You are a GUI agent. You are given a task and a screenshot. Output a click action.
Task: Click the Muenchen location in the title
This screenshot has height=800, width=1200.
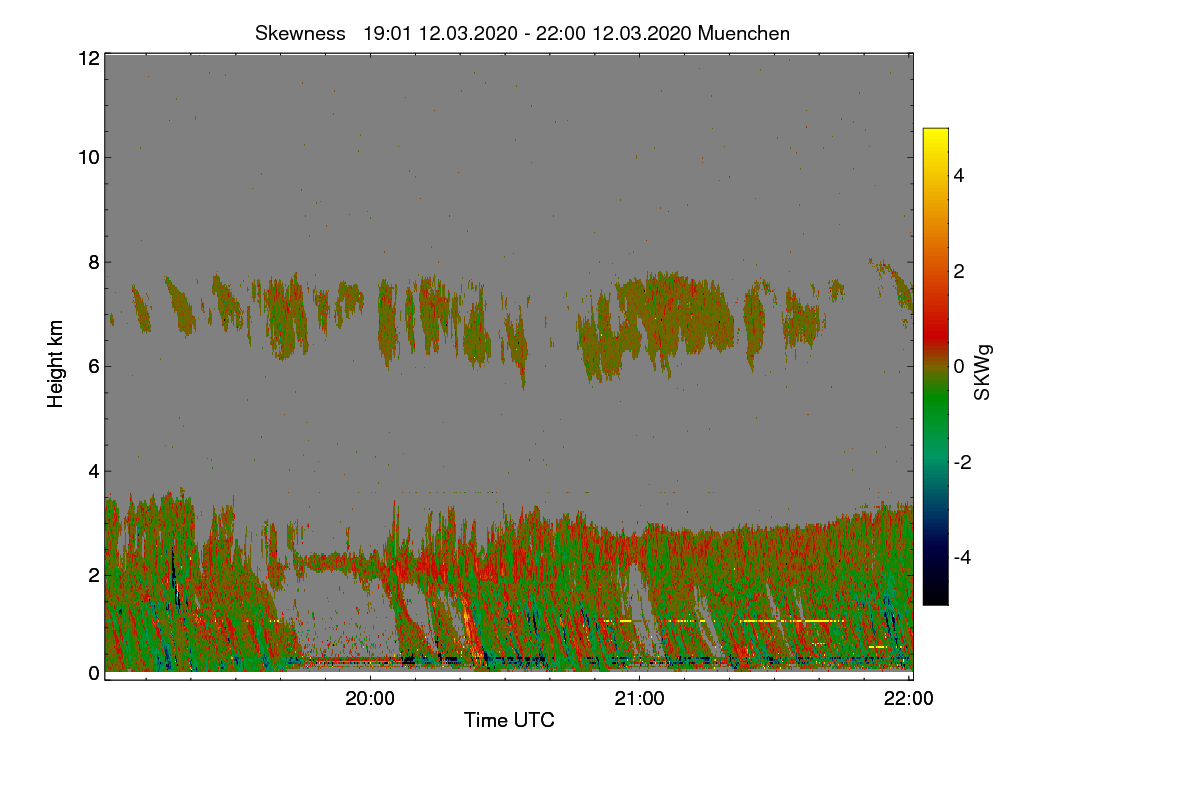744,33
